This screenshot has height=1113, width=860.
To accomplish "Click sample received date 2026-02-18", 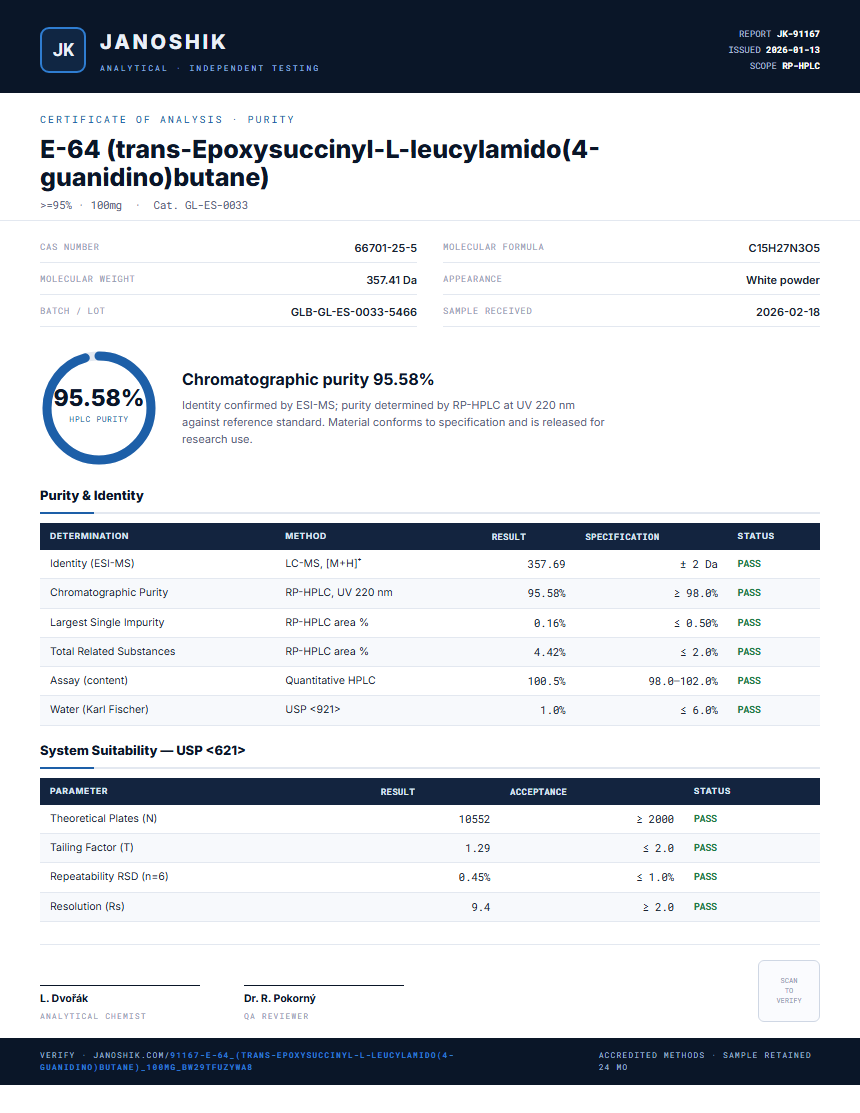I will [x=788, y=312].
